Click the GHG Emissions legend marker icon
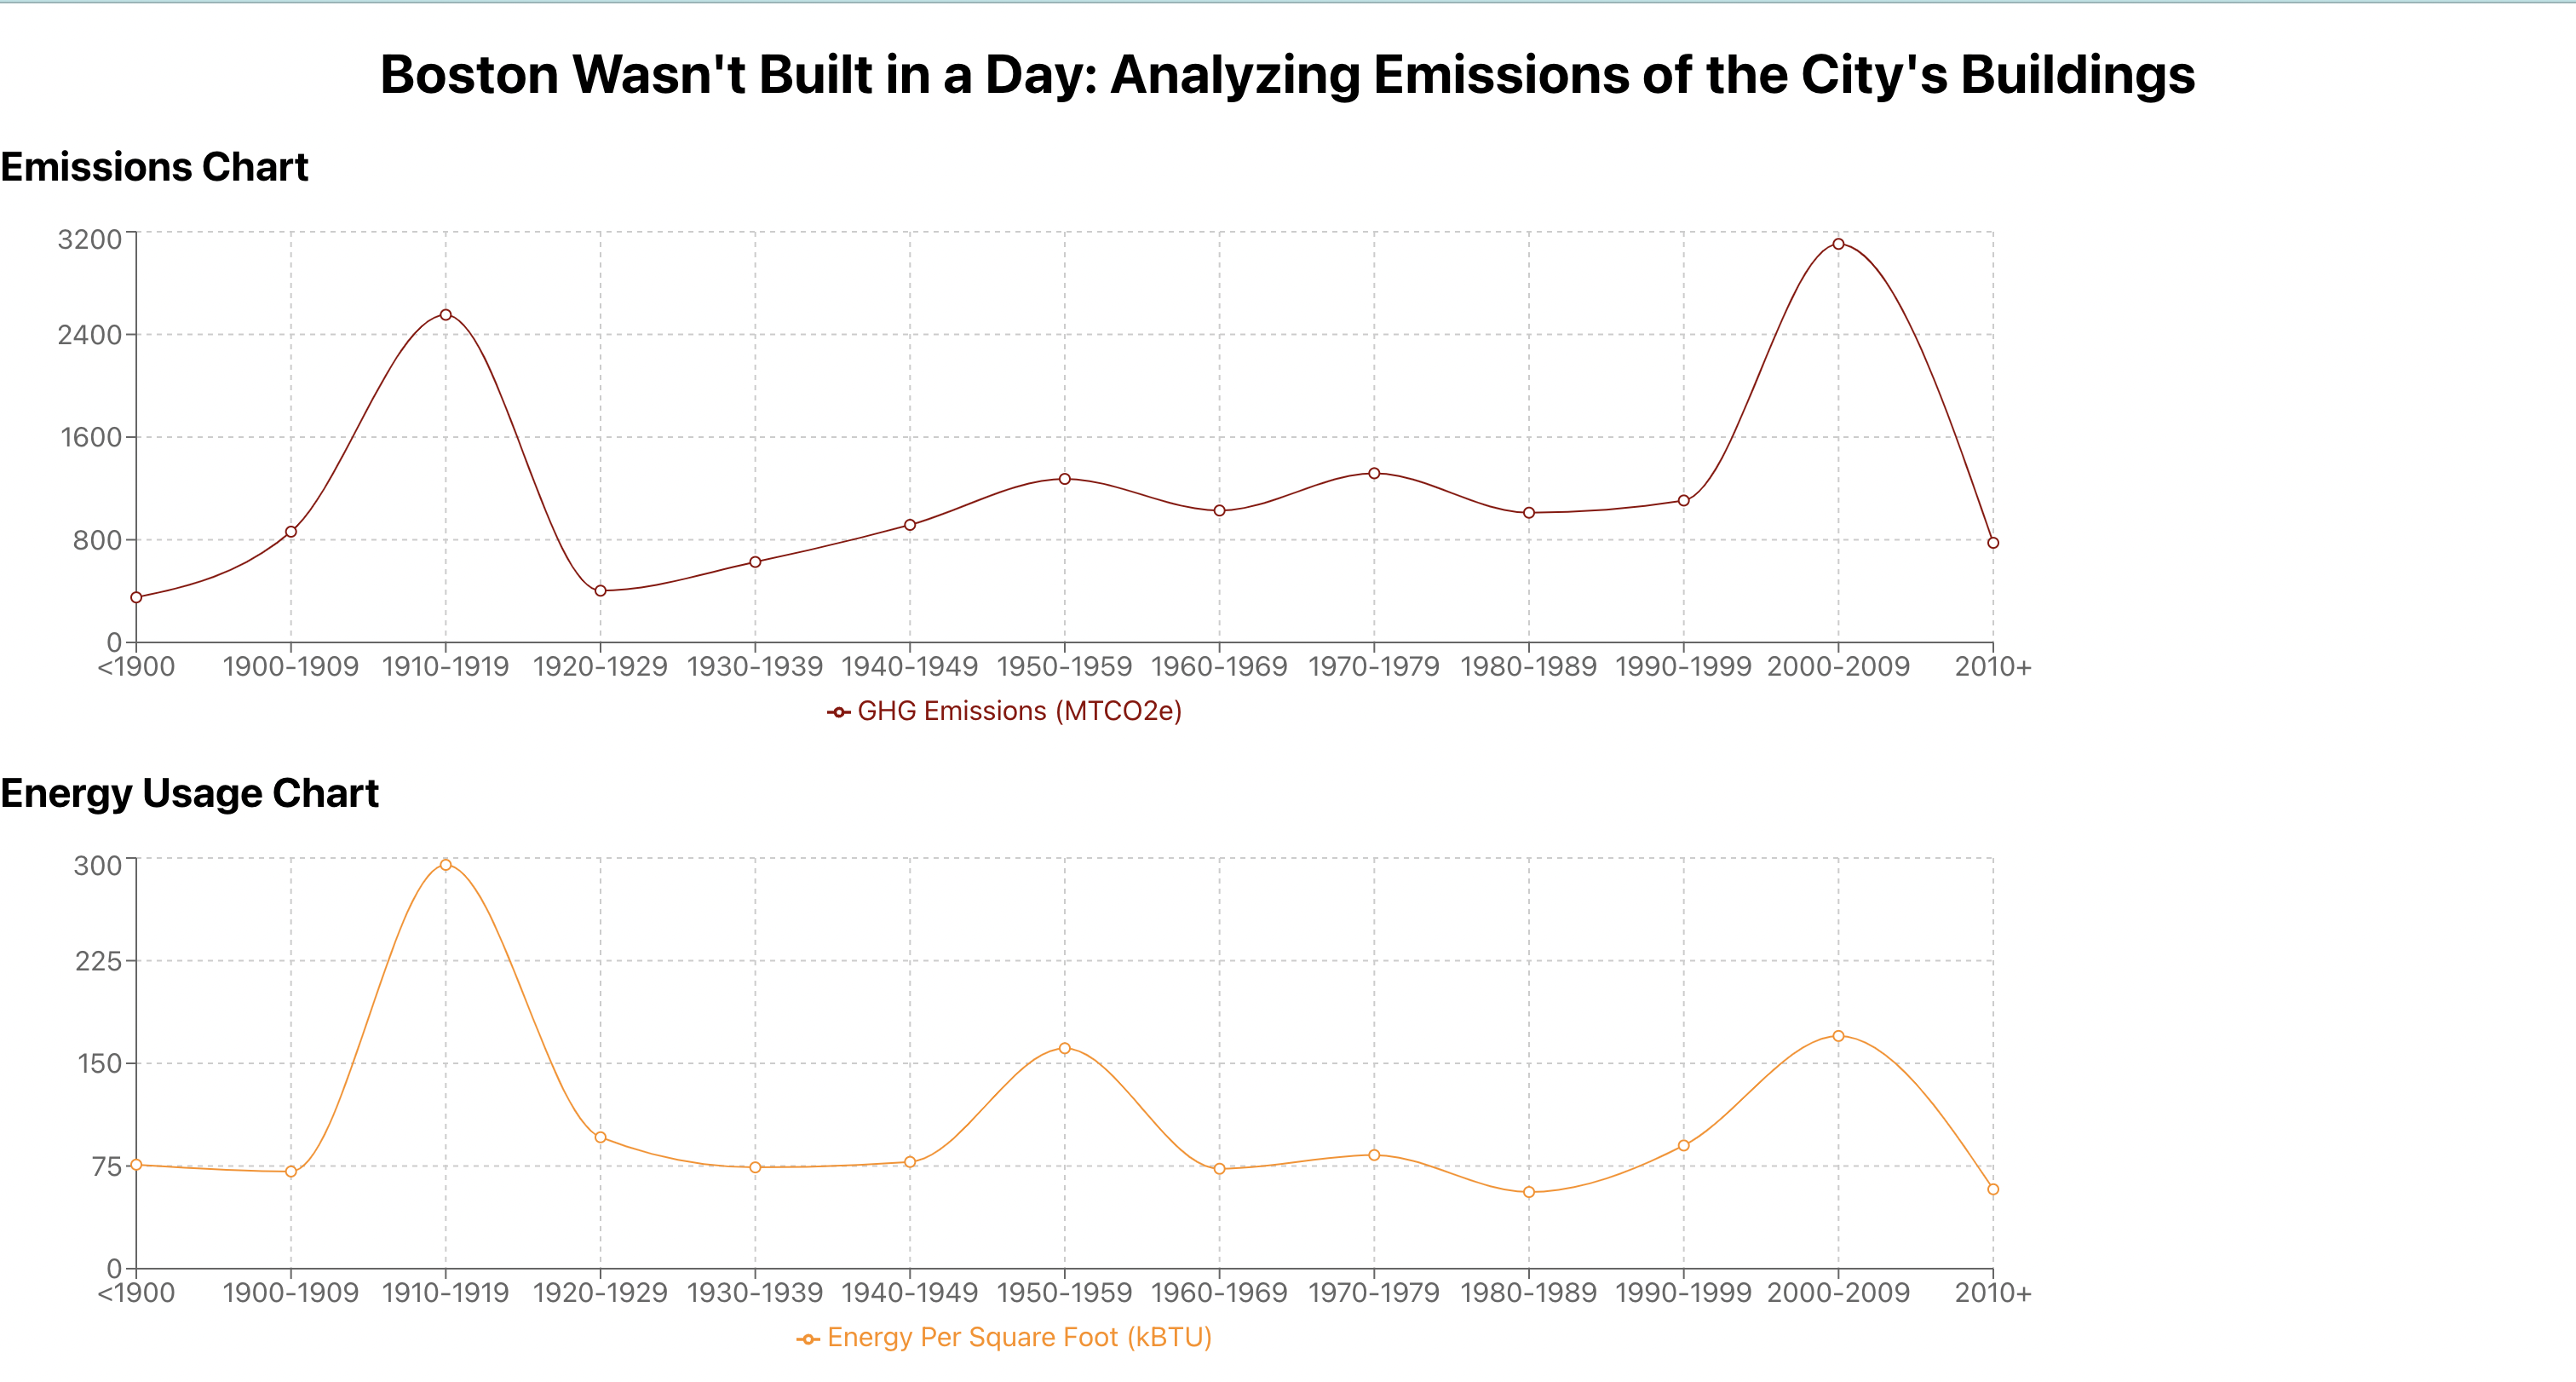2576x1382 pixels. click(x=839, y=712)
